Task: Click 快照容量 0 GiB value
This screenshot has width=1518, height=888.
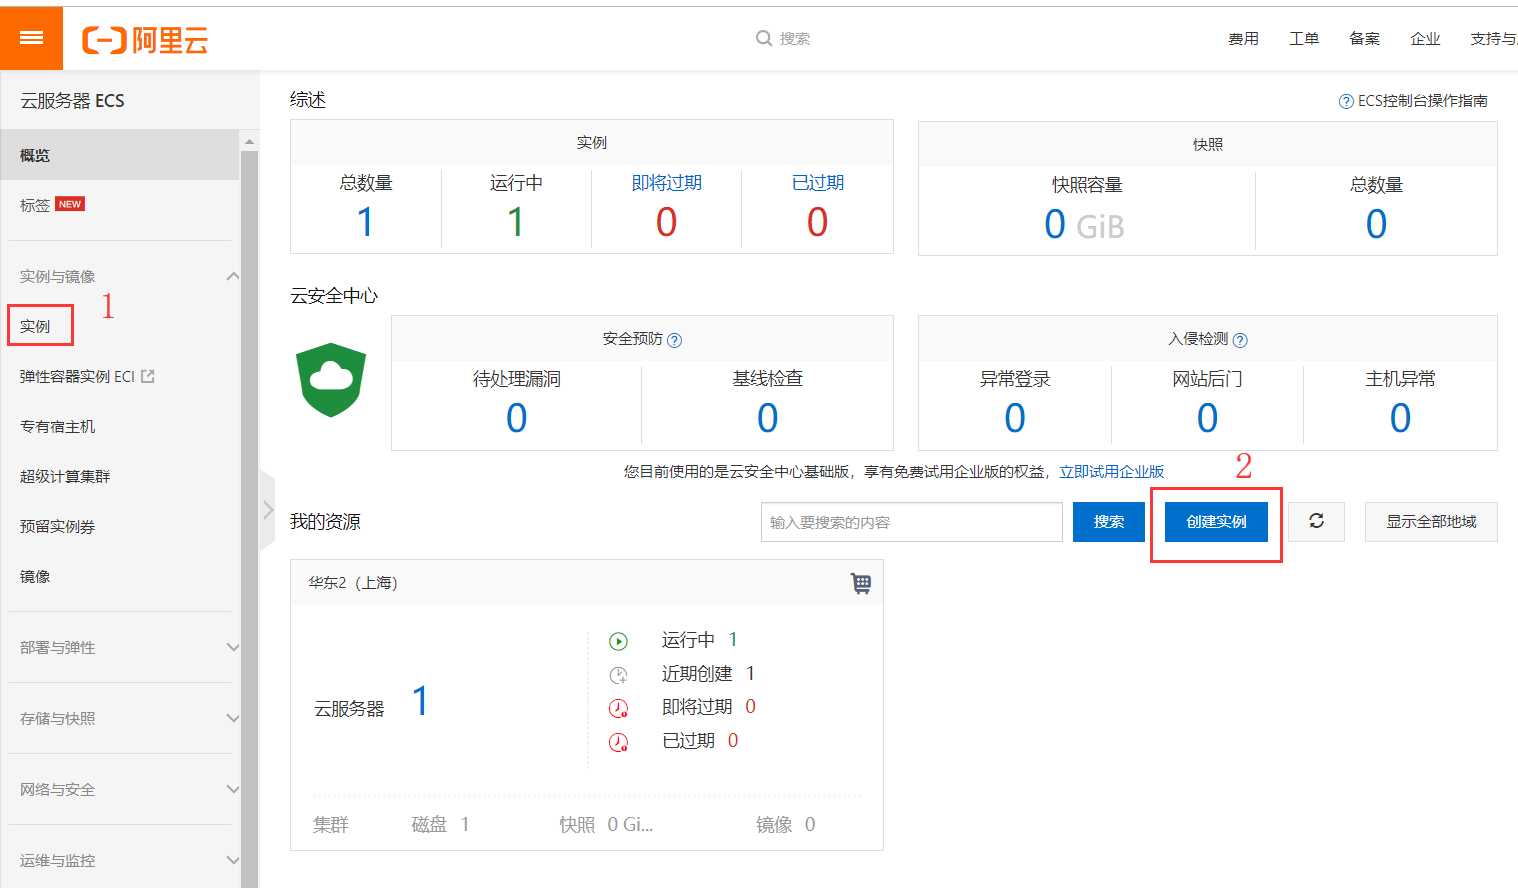Action: click(1084, 225)
